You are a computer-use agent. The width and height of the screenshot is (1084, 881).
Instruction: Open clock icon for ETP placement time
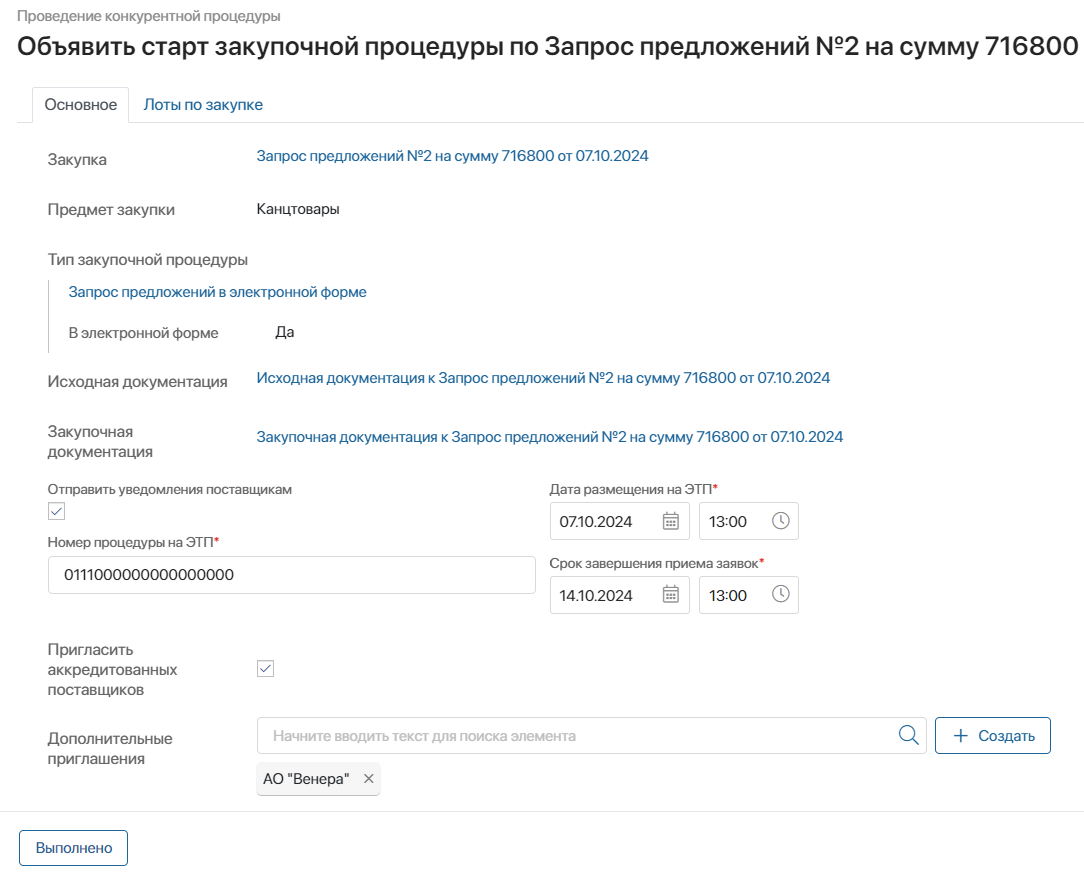tap(780, 521)
